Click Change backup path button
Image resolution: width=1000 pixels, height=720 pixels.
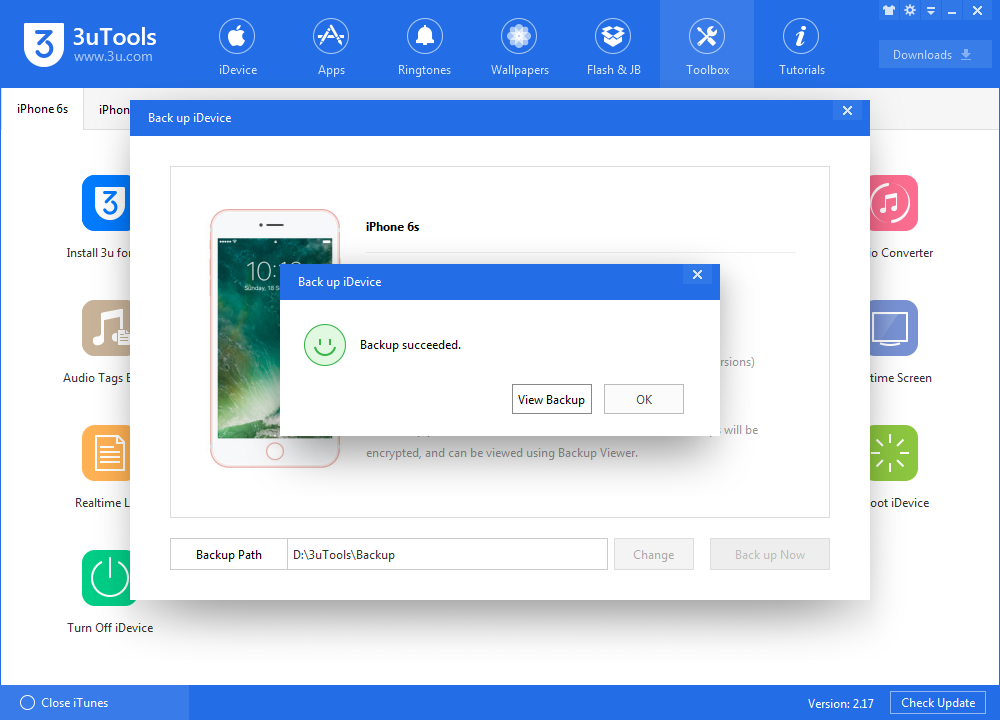click(654, 554)
